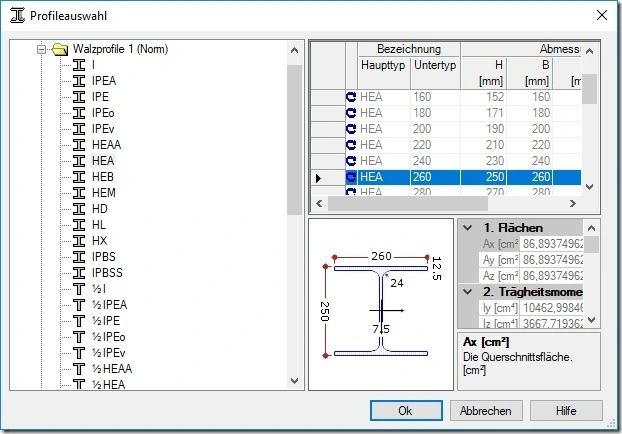622x434 pixels.
Task: Click the cross-section preview drawing
Action: (x=381, y=304)
